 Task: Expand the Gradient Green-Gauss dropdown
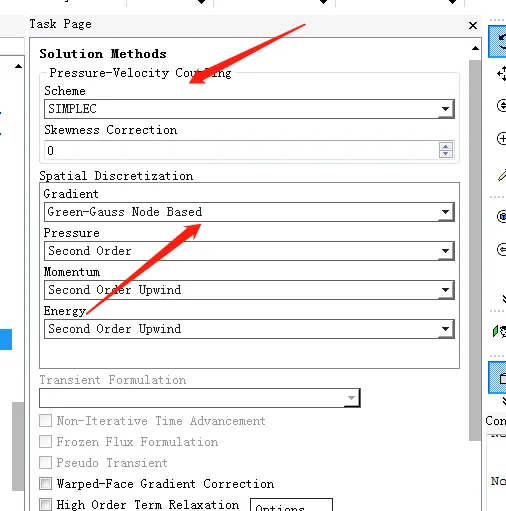pos(249,212)
